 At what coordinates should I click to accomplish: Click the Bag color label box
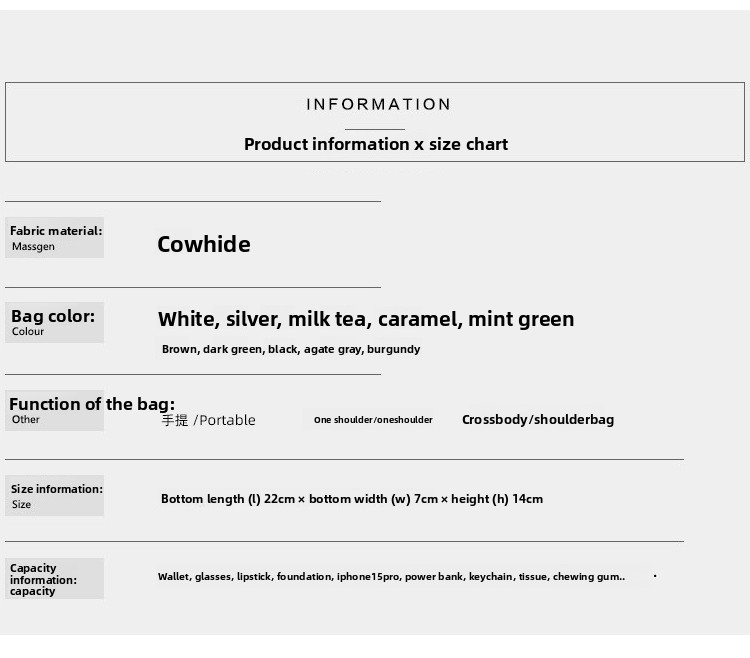click(x=55, y=322)
